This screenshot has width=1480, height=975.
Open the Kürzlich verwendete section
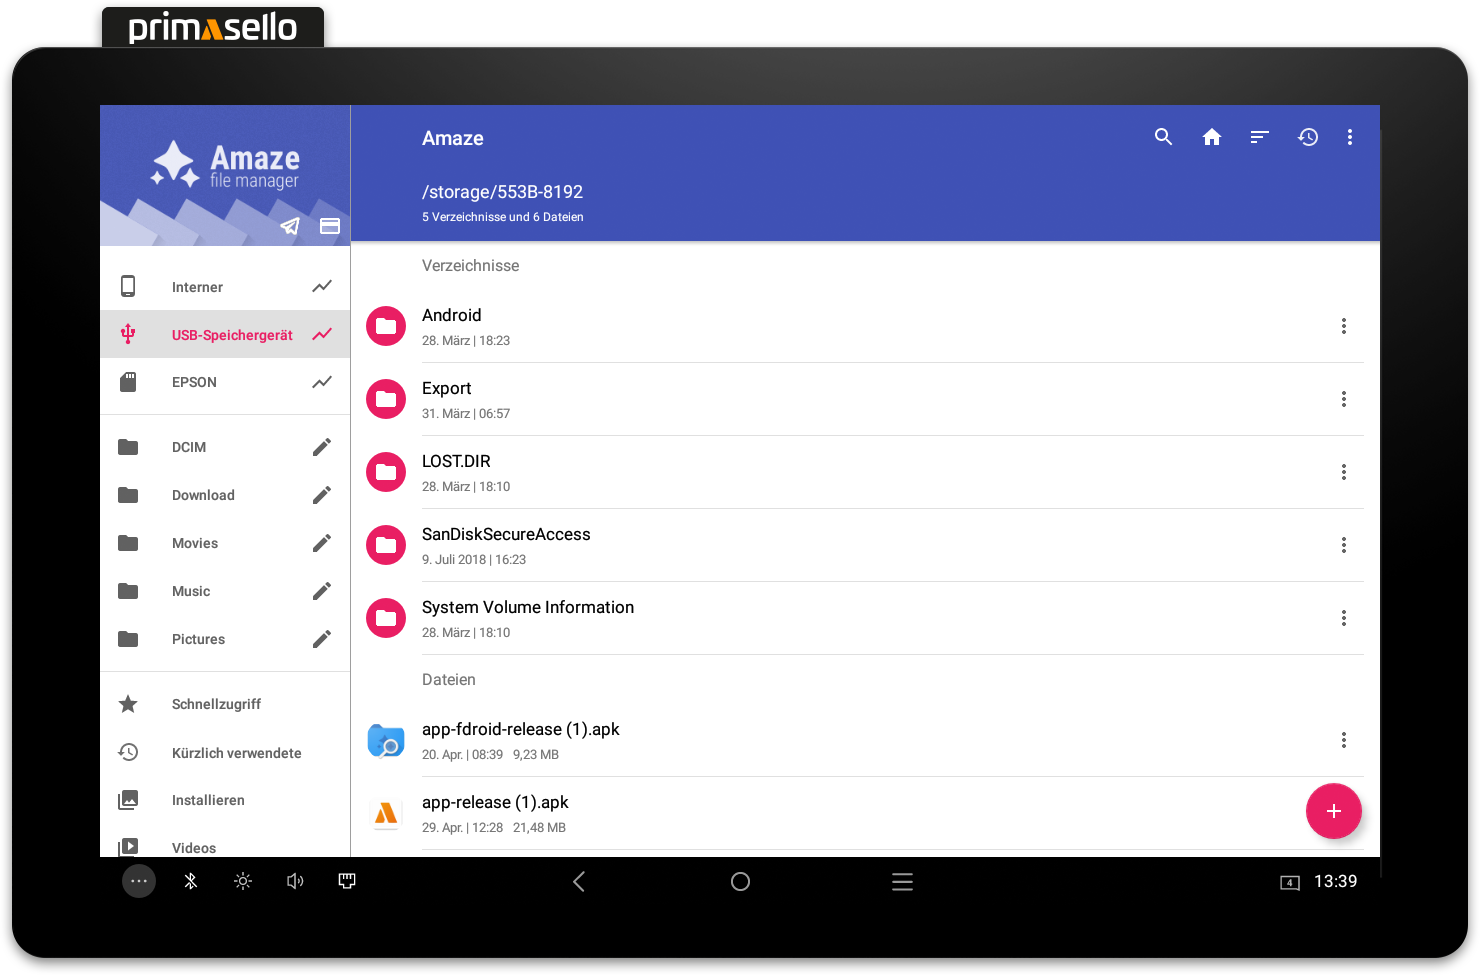coord(237,752)
